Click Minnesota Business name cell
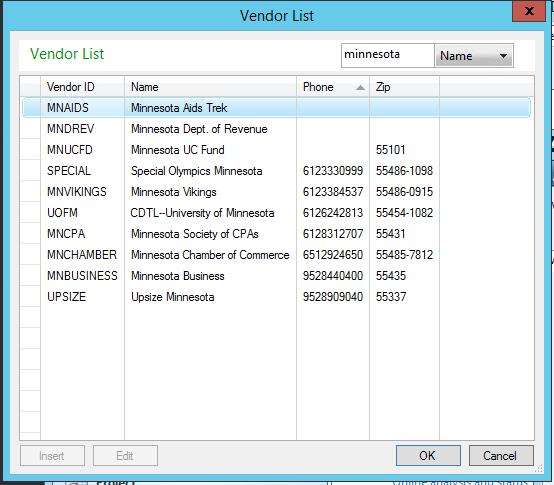The width and height of the screenshot is (554, 485). coord(178,276)
